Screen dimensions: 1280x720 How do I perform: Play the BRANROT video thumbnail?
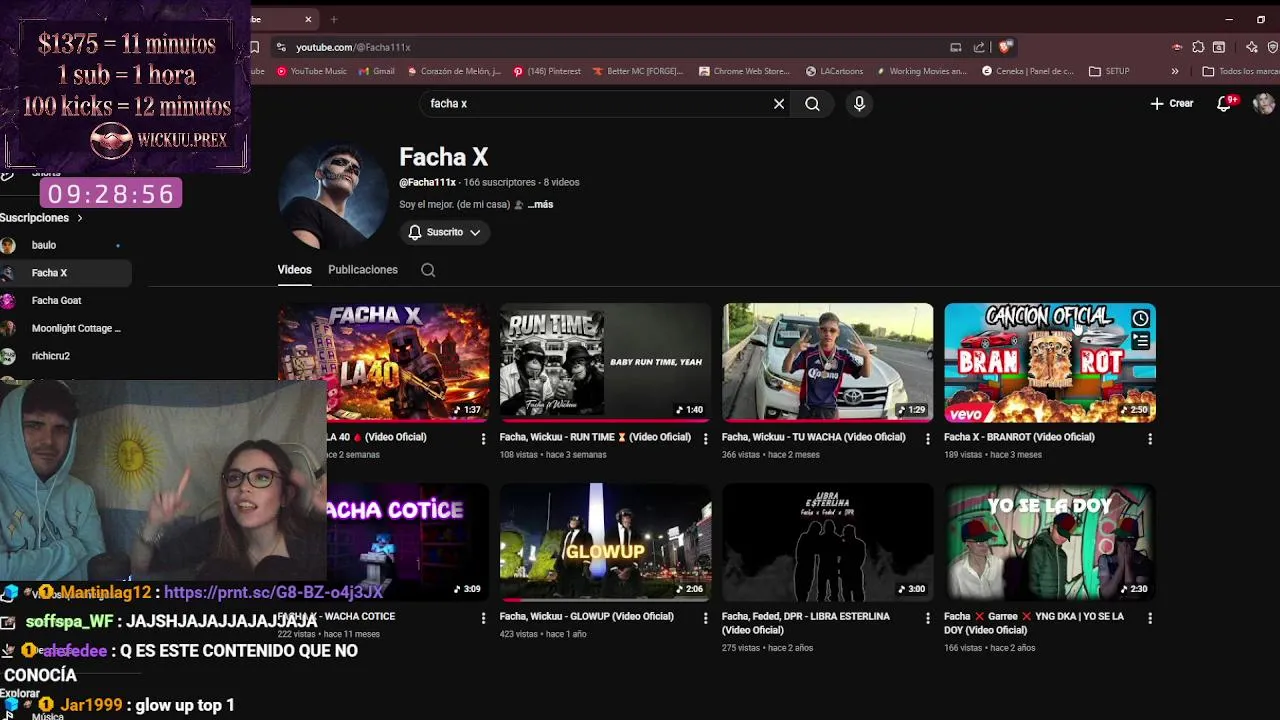[x=1049, y=362]
